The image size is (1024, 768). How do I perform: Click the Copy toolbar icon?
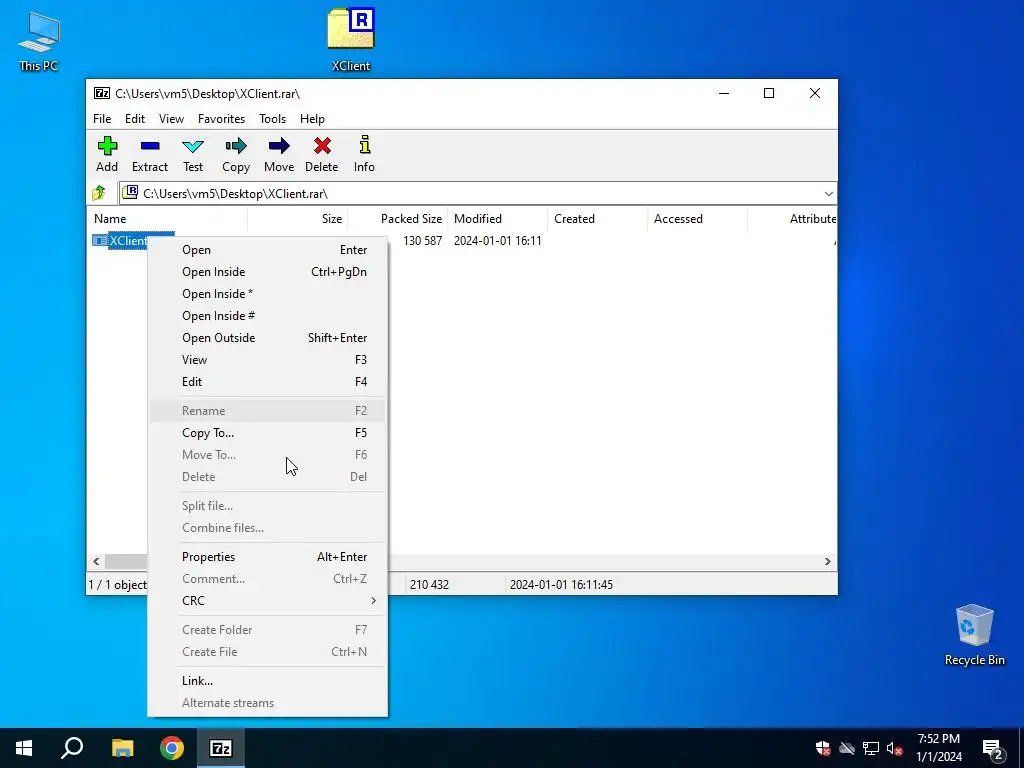tap(236, 154)
